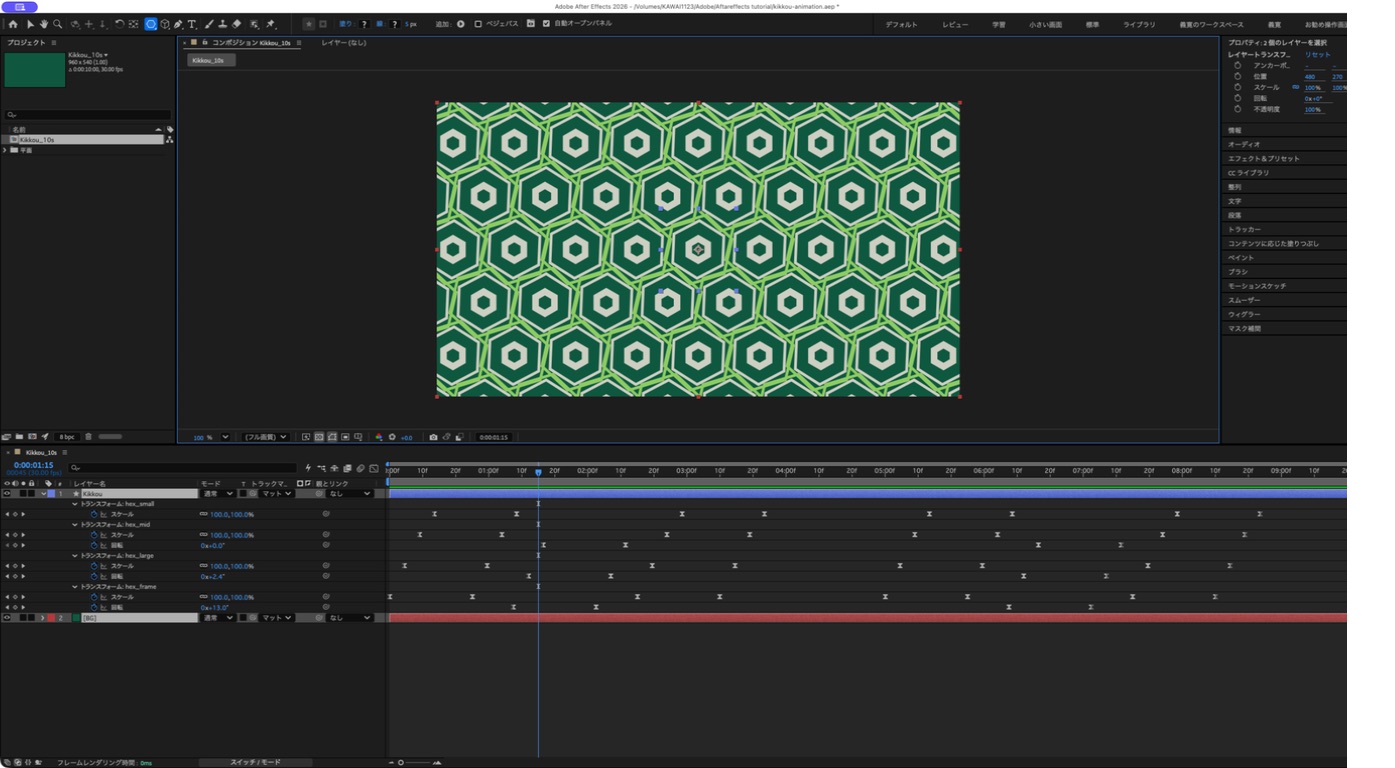This screenshot has width=1395, height=768.
Task: Click the 8 bpc color depth button
Action: pos(67,437)
